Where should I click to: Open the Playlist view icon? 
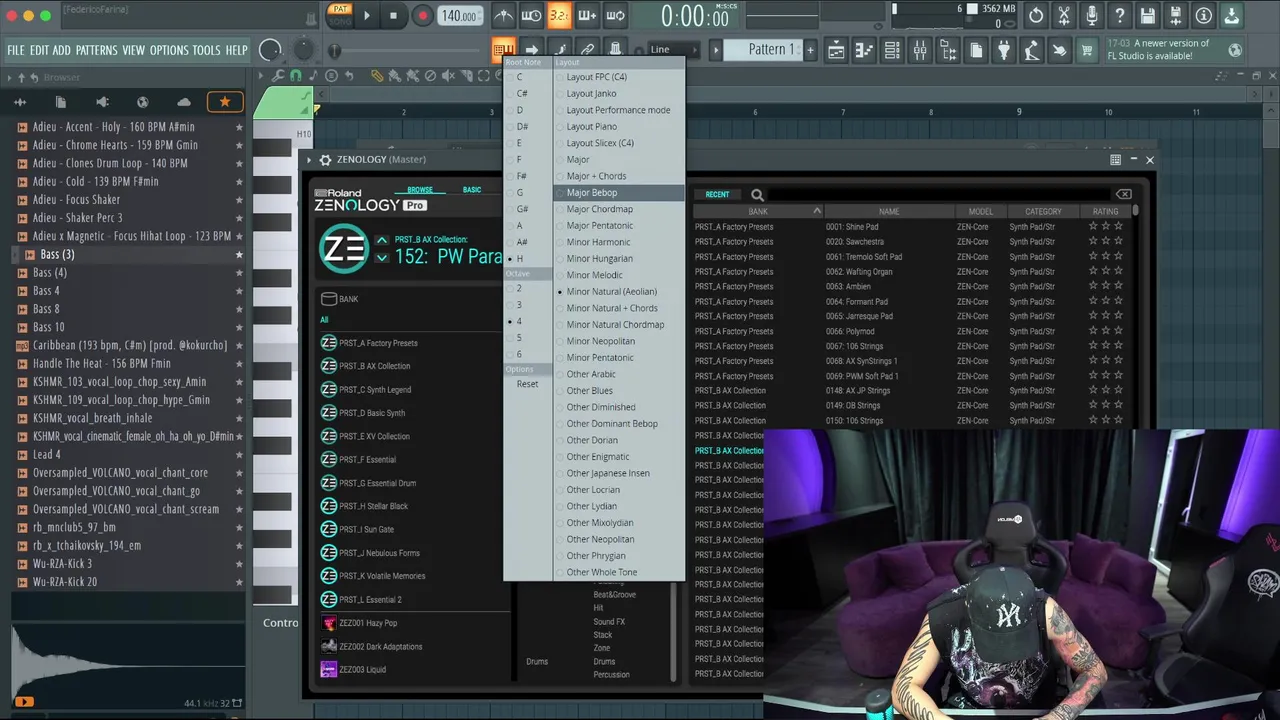(836, 50)
